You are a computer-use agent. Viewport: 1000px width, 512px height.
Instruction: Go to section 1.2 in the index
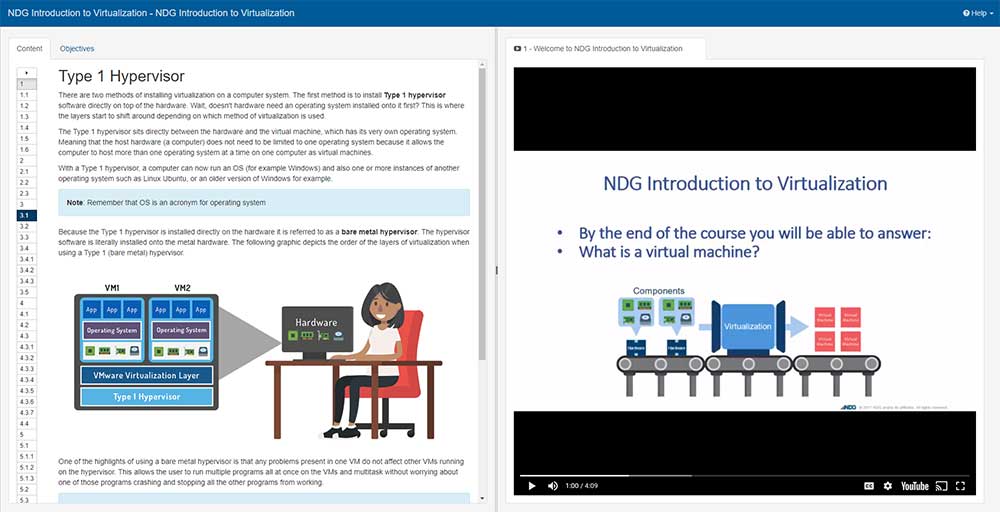(26, 105)
